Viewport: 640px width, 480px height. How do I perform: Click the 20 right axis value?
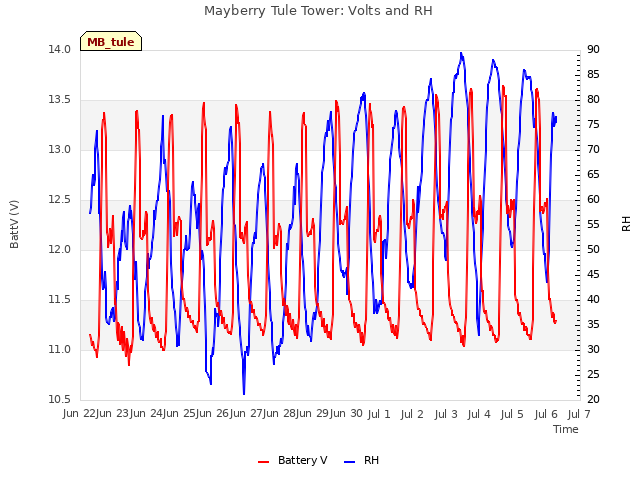click(x=593, y=399)
